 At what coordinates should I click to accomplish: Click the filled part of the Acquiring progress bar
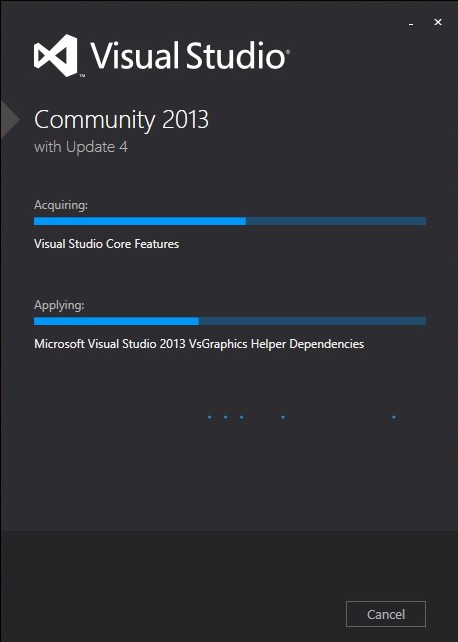[x=140, y=221]
